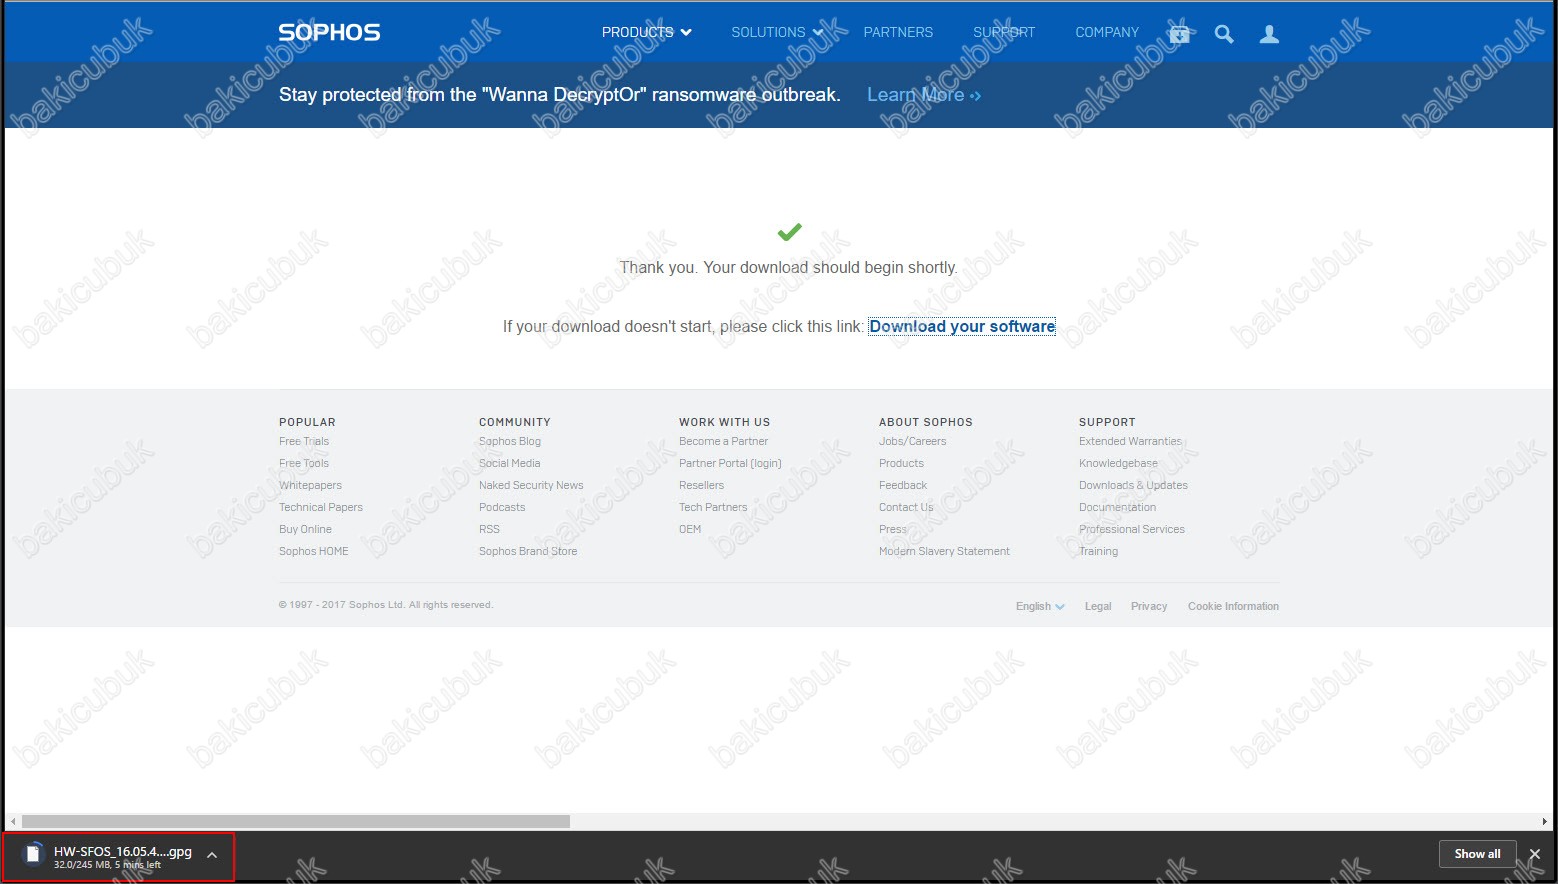
Task: Open Knowledgebase link
Action: coord(1118,463)
